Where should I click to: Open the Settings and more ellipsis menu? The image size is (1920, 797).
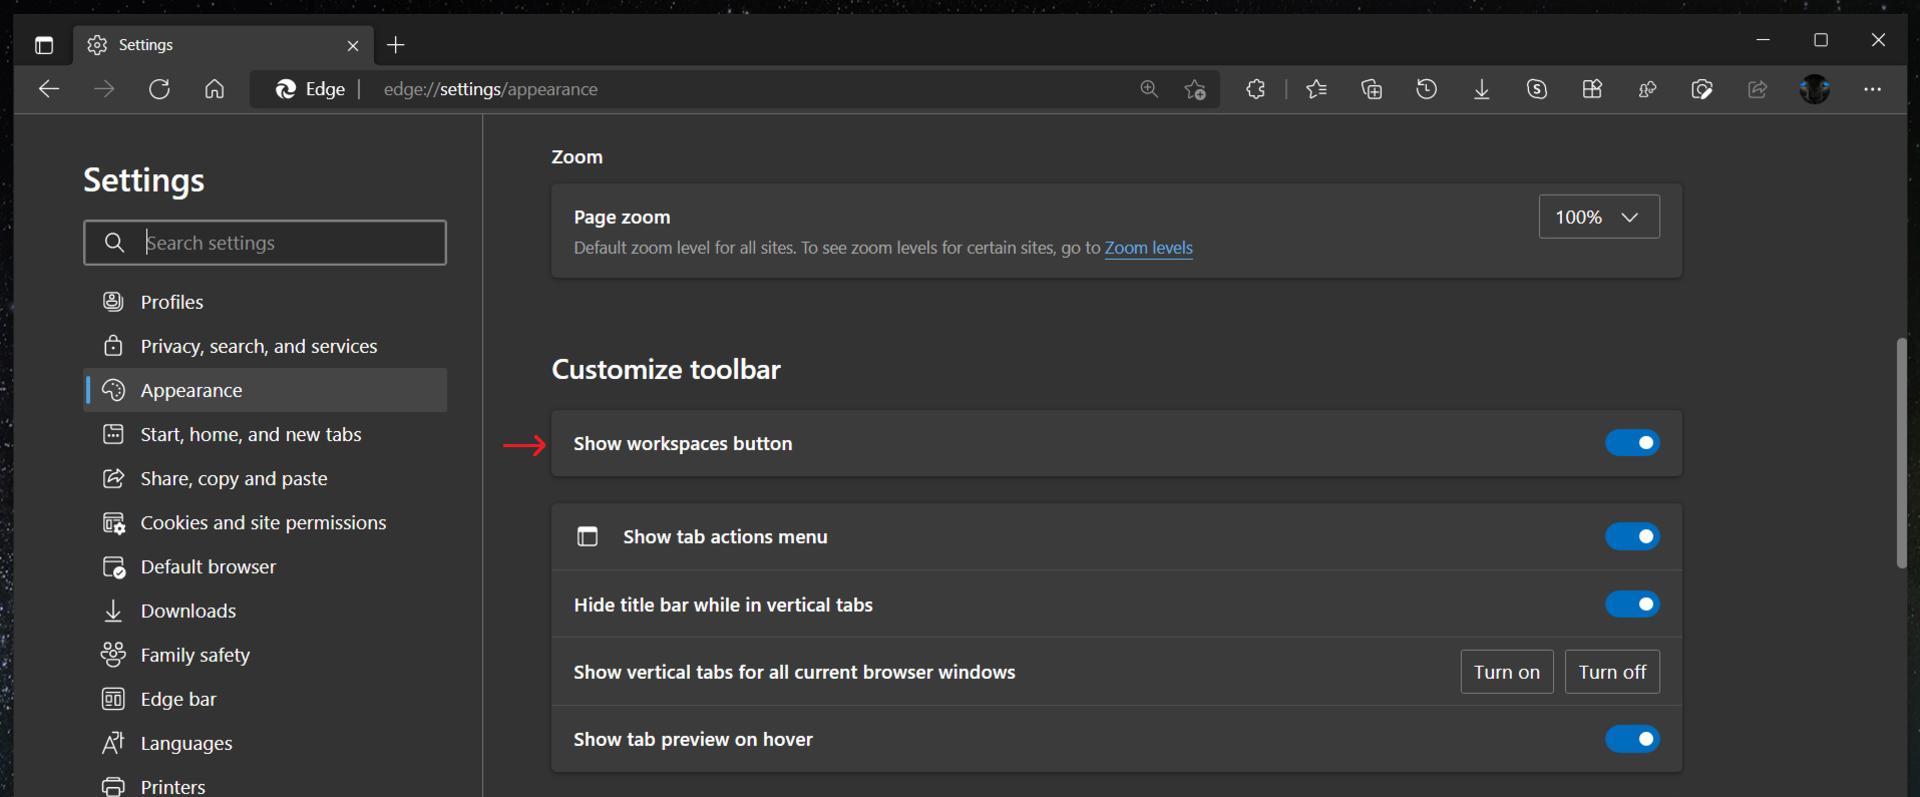1872,89
